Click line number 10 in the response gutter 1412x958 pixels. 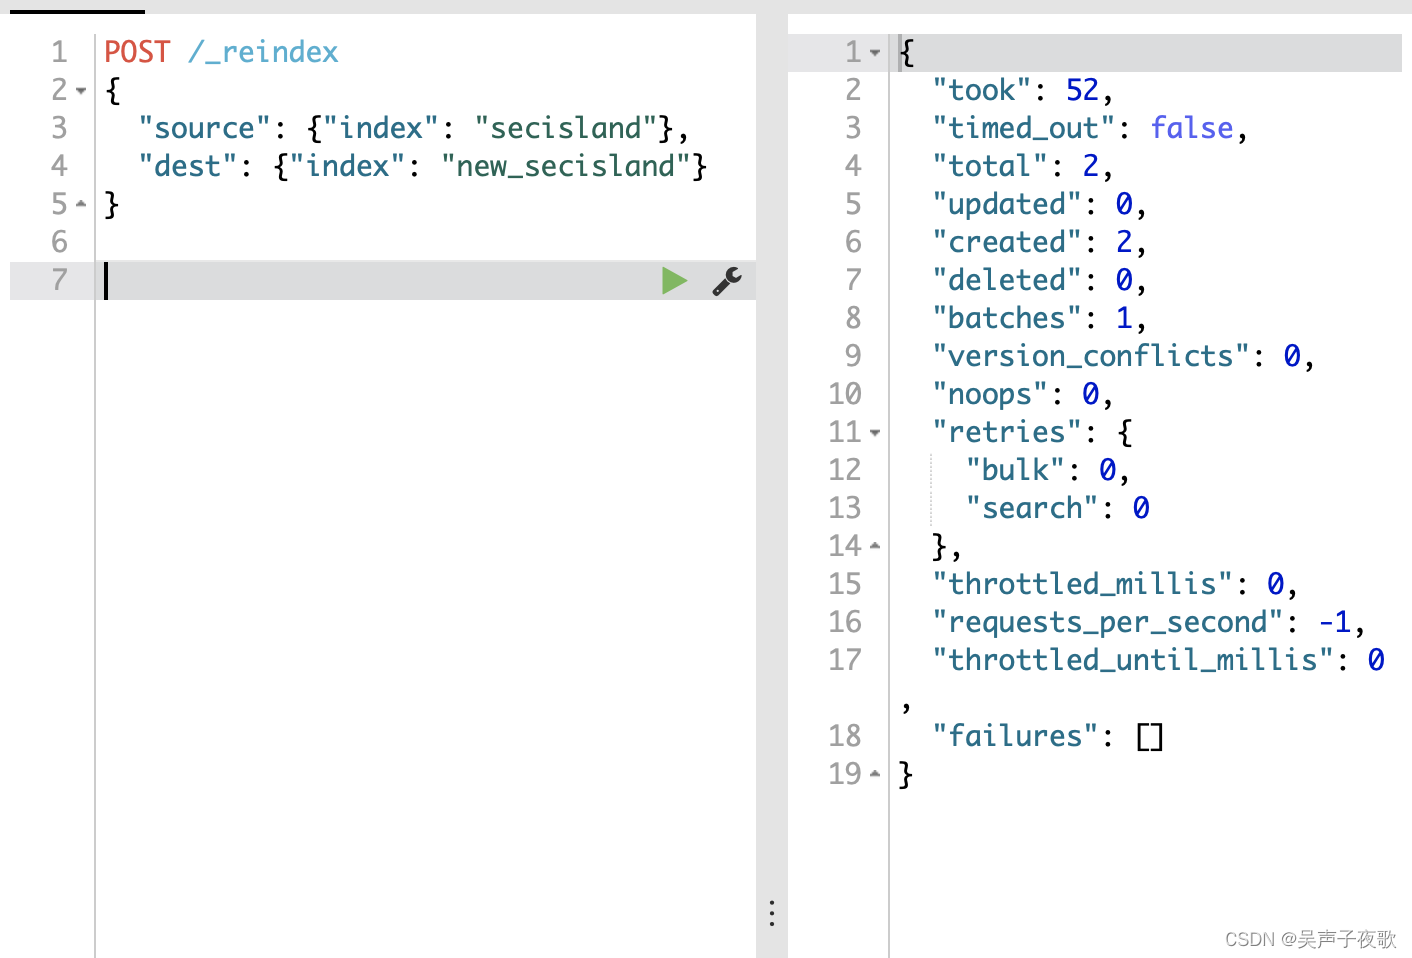[x=845, y=394]
